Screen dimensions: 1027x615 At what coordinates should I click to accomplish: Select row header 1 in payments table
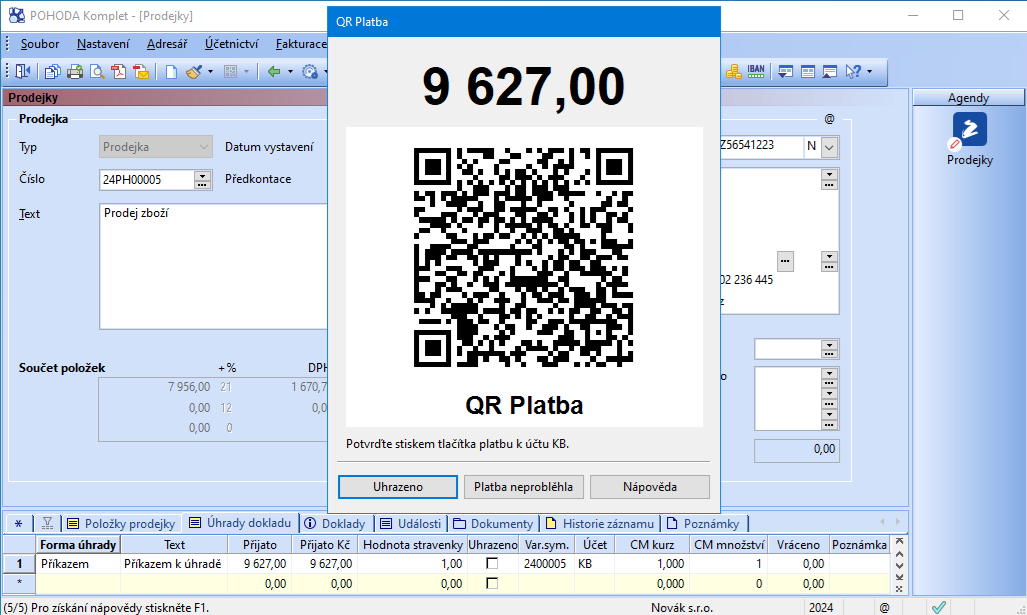(x=19, y=563)
